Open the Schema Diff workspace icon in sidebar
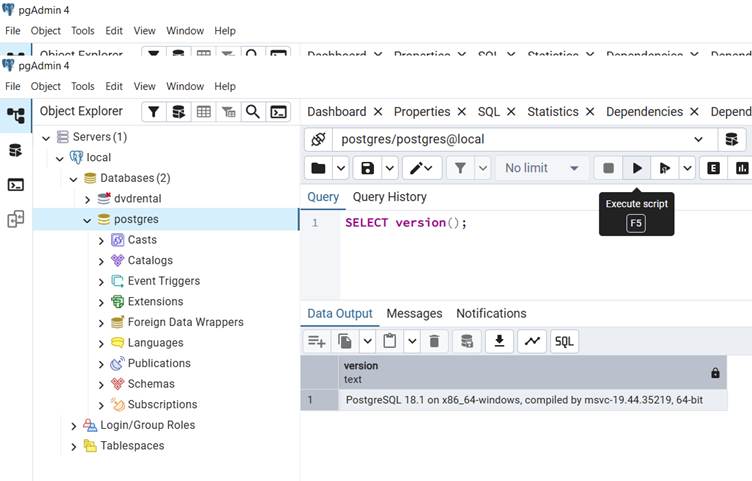 [16, 219]
